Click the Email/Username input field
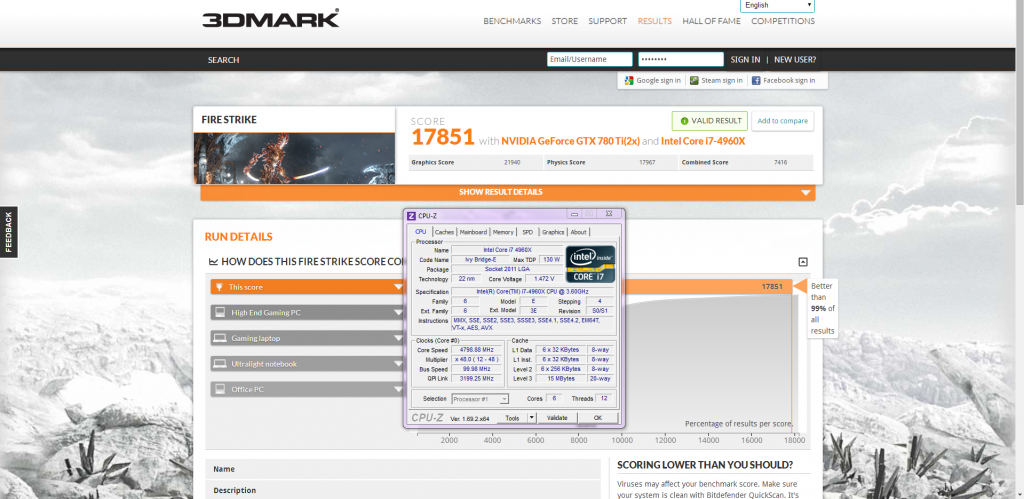 (x=590, y=59)
